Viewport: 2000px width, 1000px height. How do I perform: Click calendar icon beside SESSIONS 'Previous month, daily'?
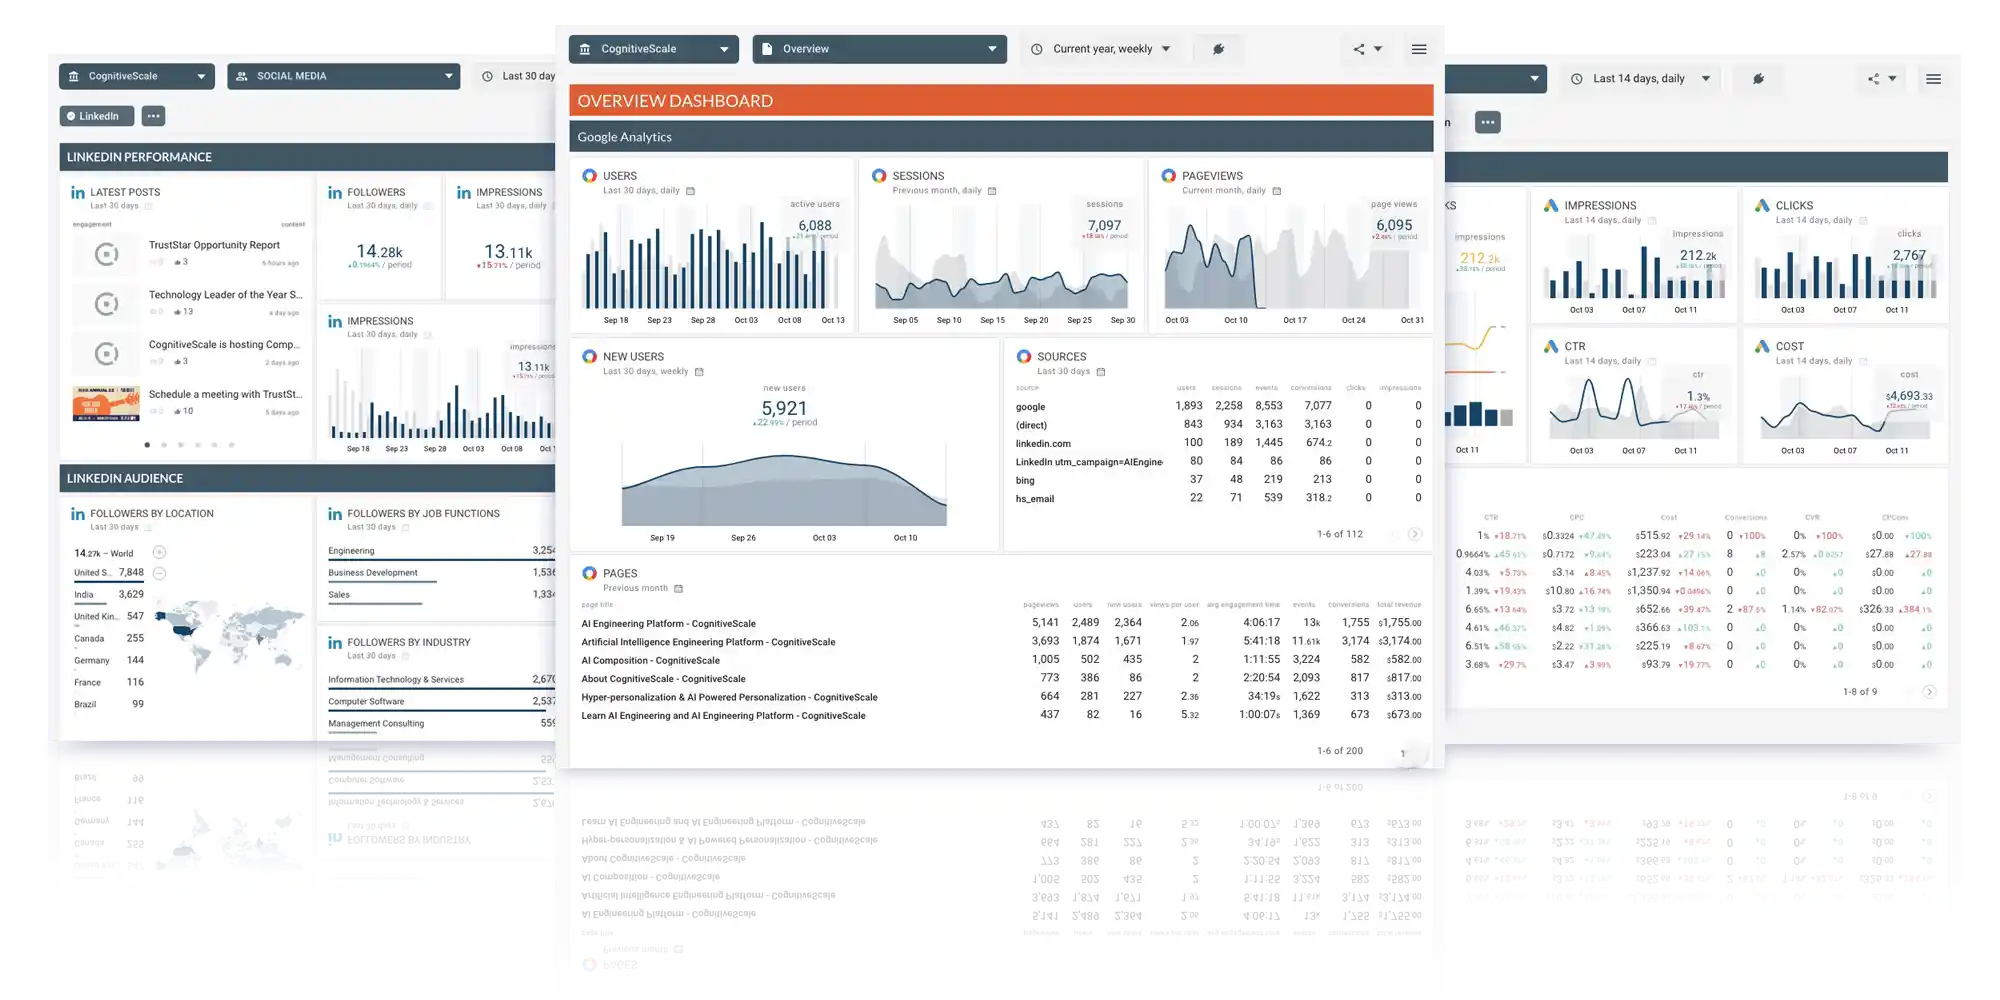click(x=992, y=191)
